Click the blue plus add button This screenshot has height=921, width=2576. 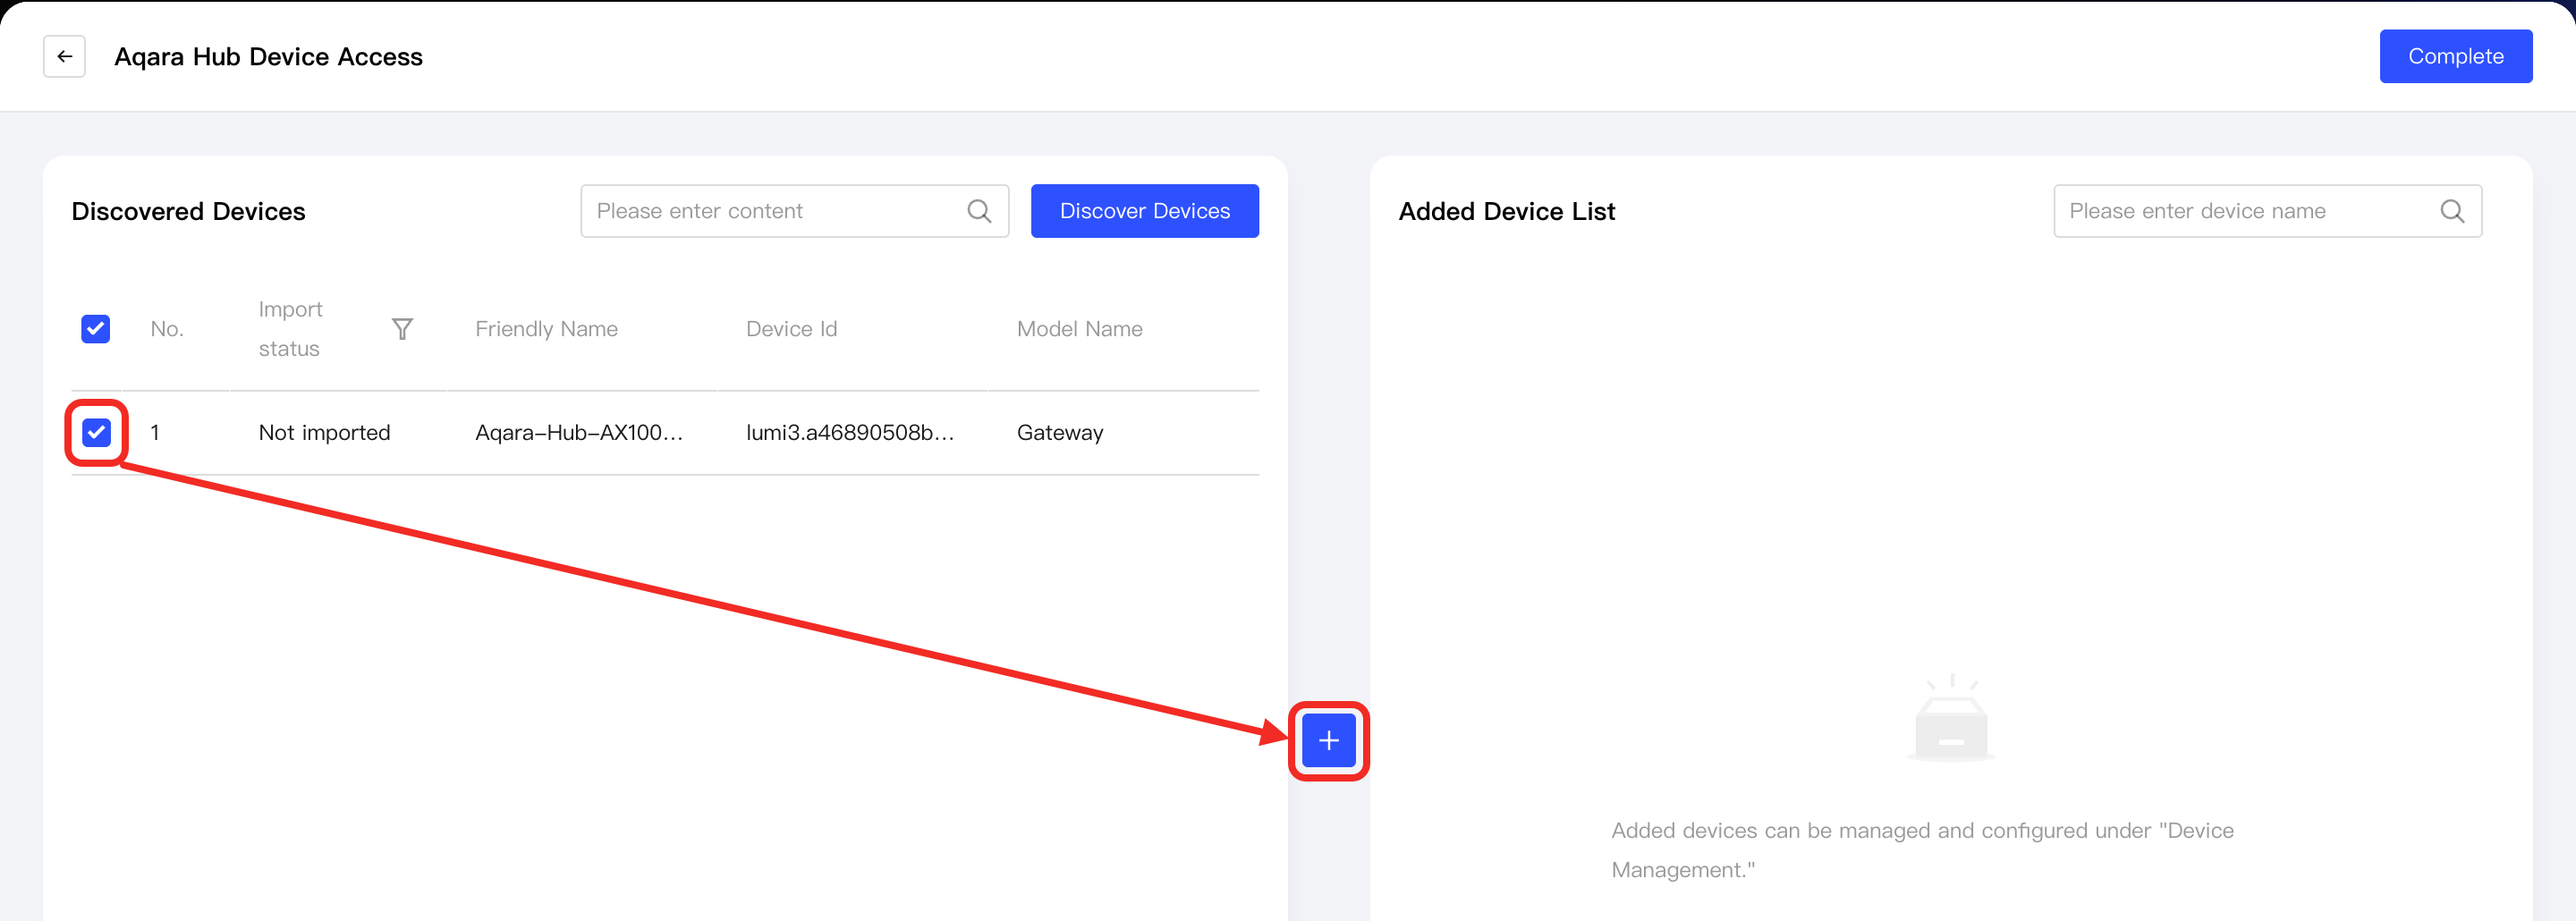(1328, 740)
